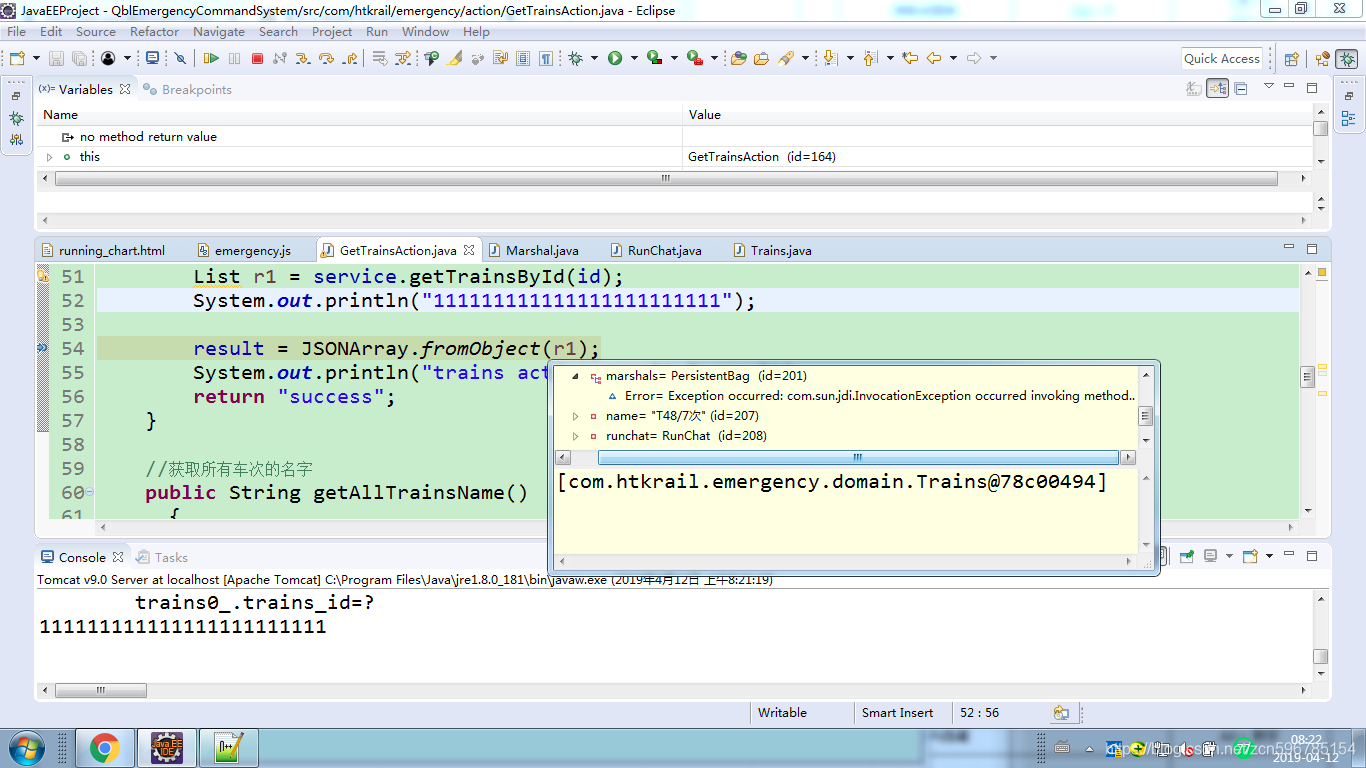Image resolution: width=1366 pixels, height=768 pixels.
Task: Switch to the Java EE perspective icon
Action: tap(1322, 59)
